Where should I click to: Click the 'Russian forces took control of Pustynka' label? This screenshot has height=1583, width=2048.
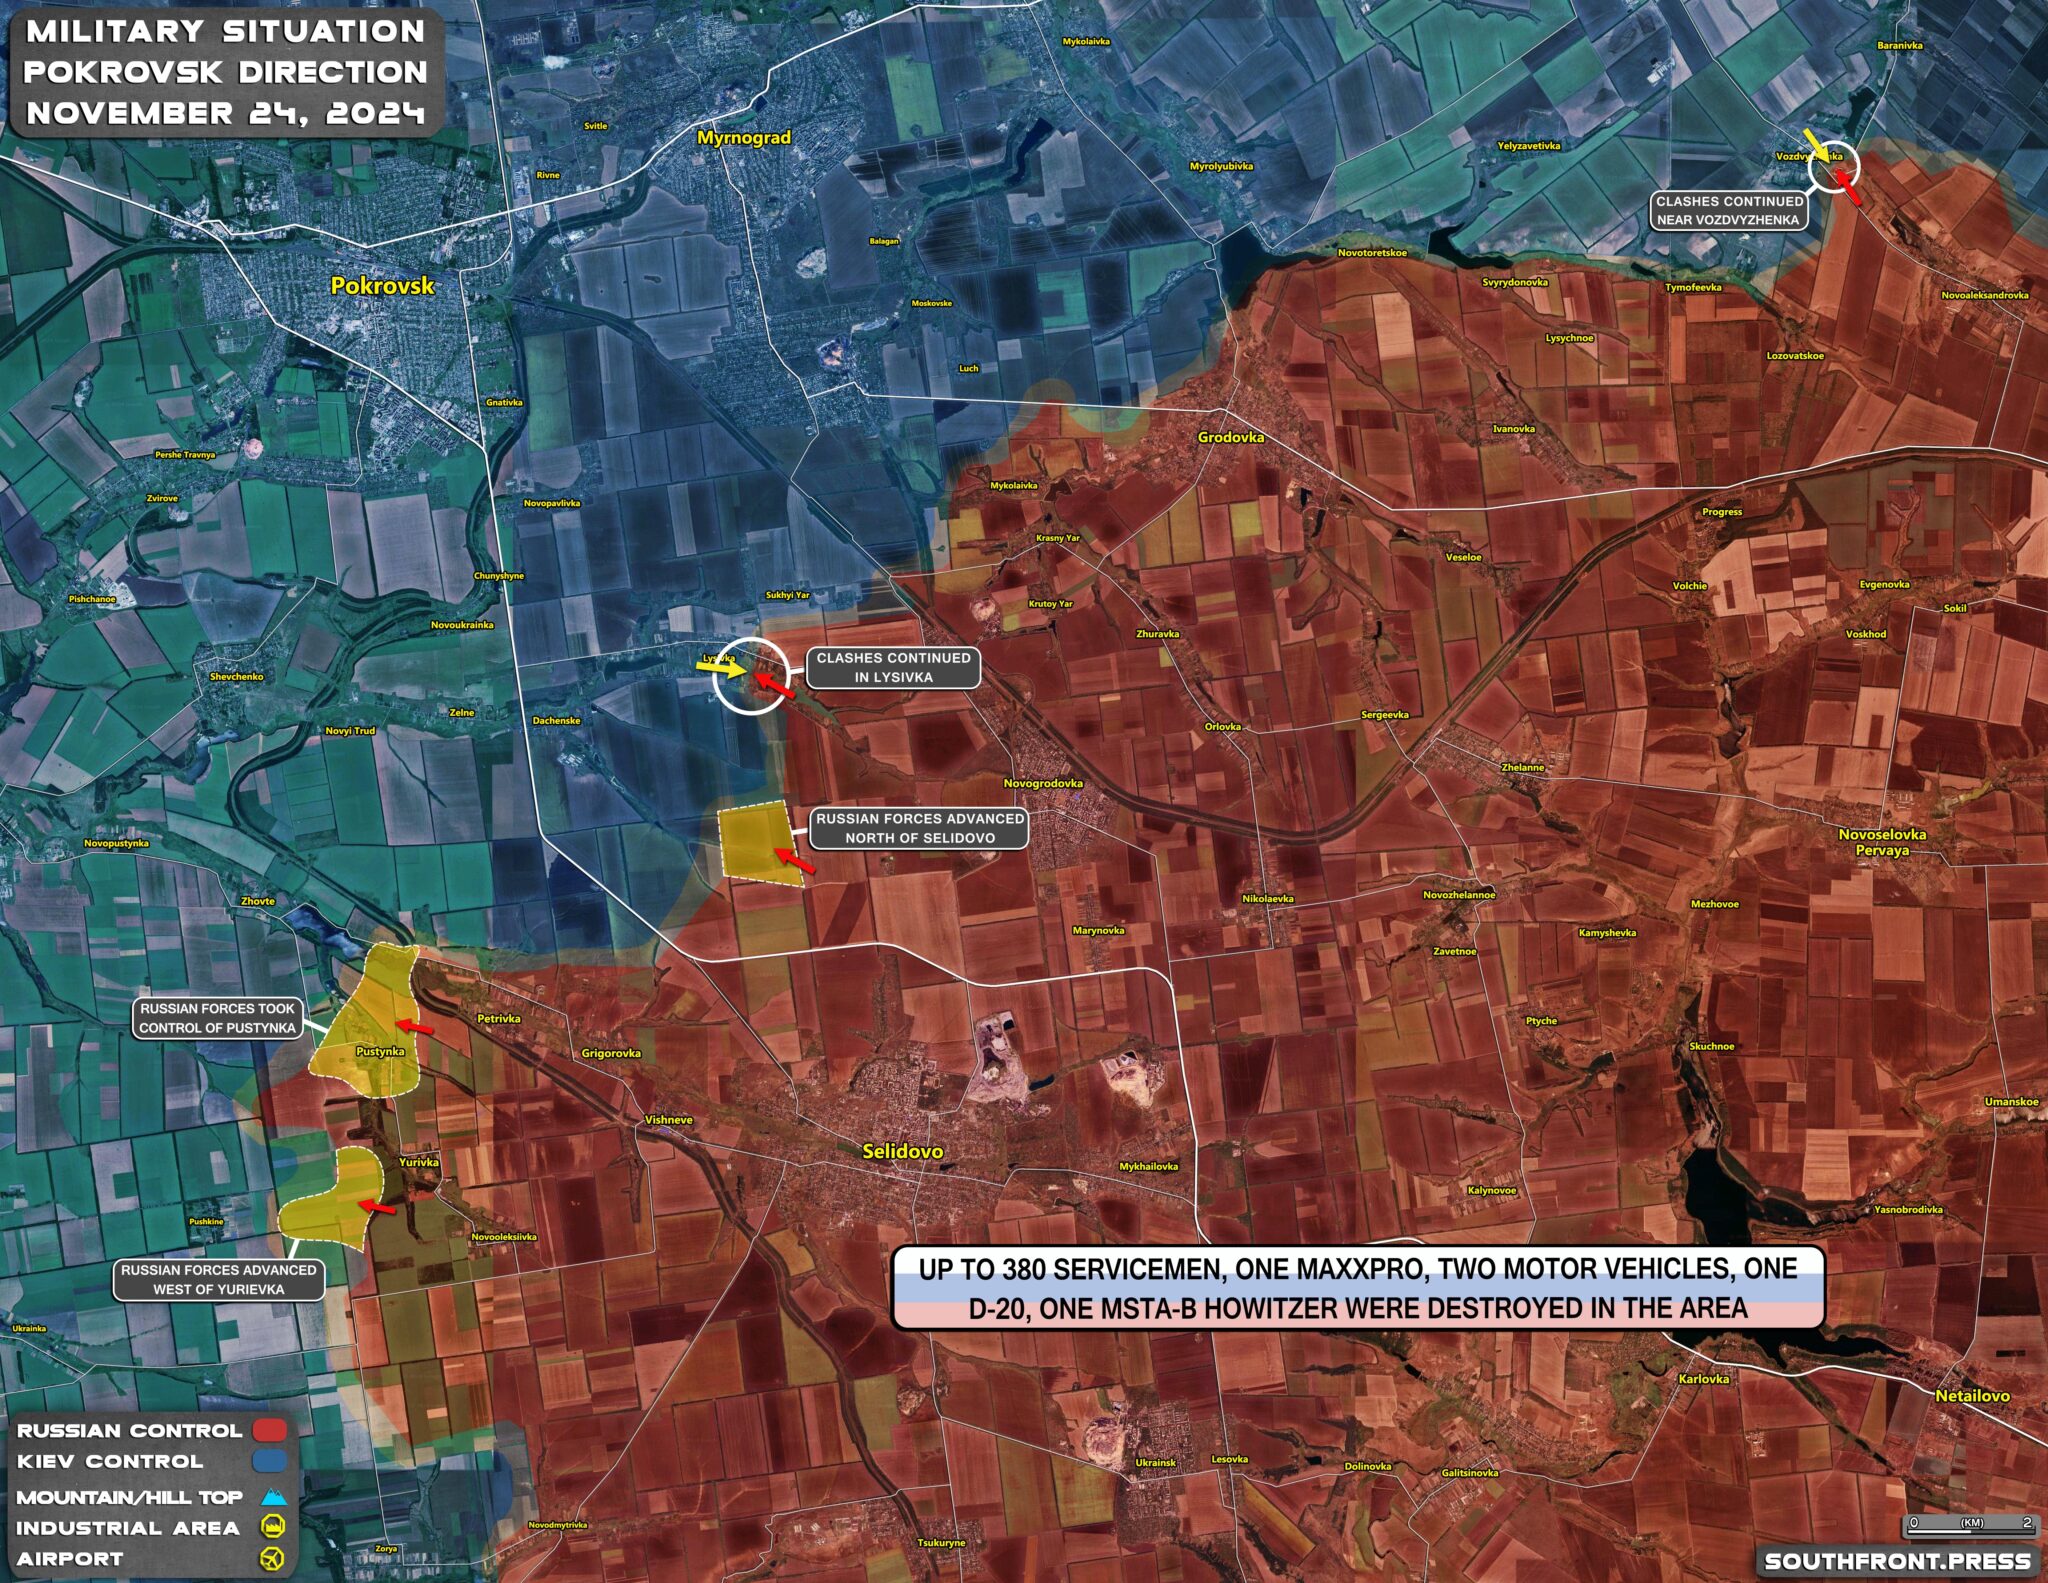pos(217,1018)
